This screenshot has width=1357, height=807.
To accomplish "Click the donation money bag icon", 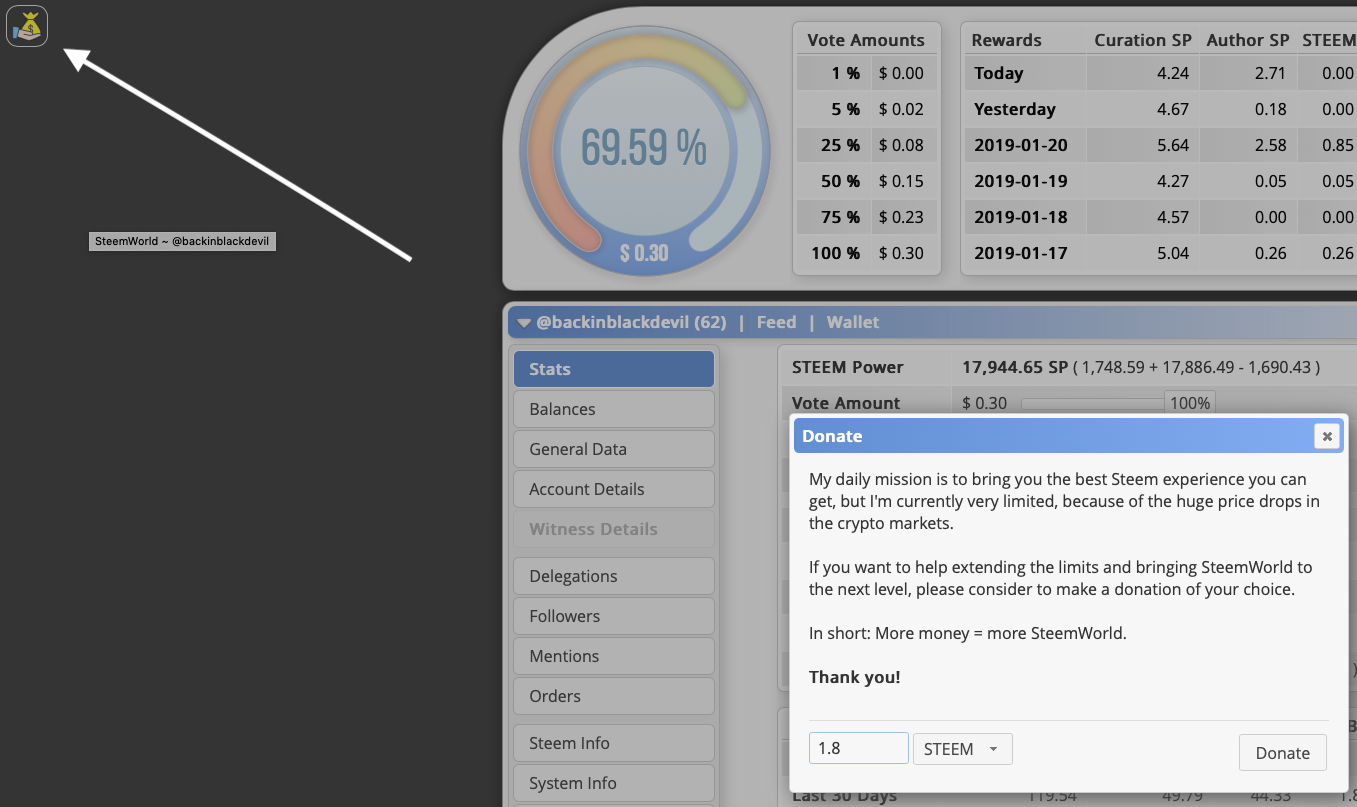I will pyautogui.click(x=27, y=26).
